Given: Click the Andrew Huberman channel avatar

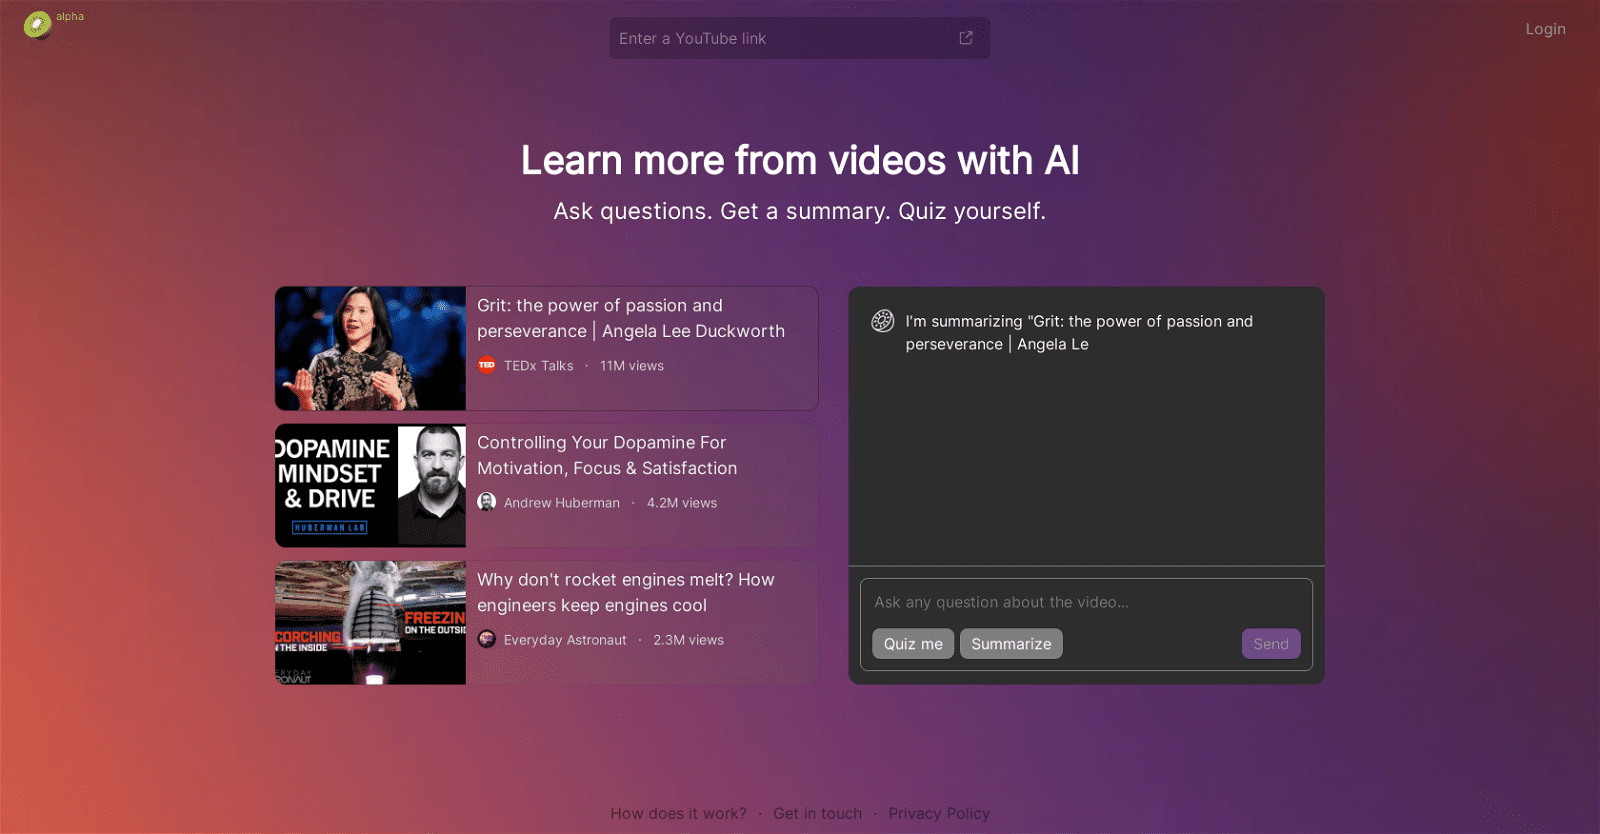Looking at the screenshot, I should coord(487,503).
